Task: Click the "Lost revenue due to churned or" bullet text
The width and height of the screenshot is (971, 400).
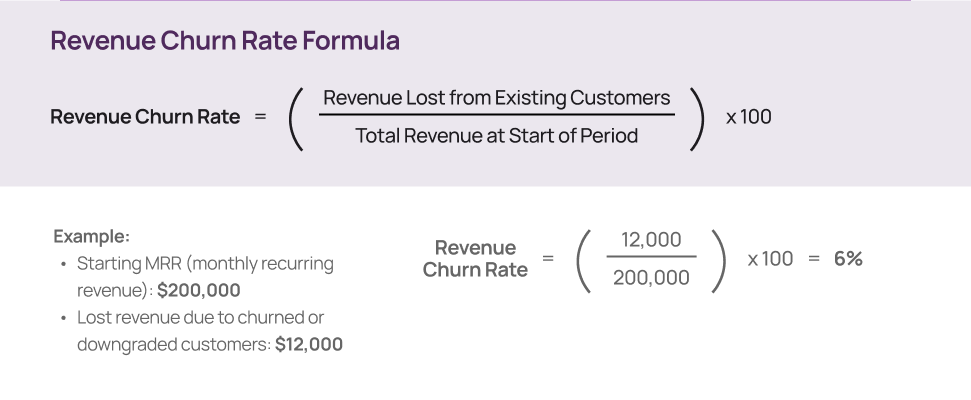Action: pyautogui.click(x=200, y=318)
